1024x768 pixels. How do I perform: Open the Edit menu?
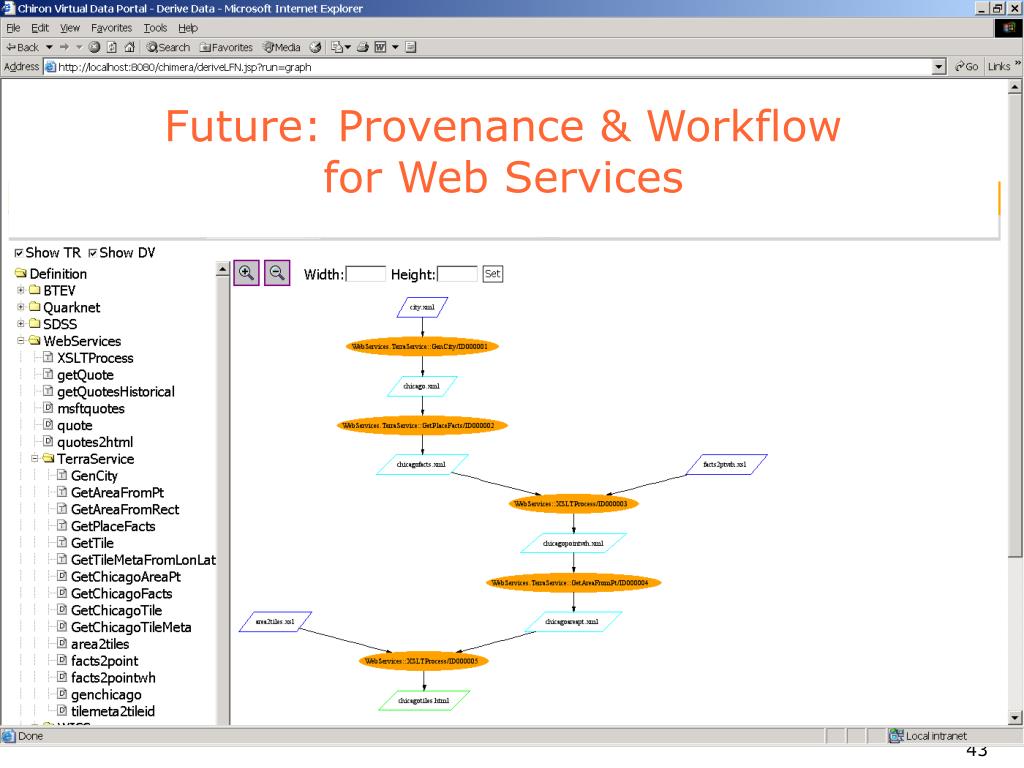pyautogui.click(x=40, y=28)
